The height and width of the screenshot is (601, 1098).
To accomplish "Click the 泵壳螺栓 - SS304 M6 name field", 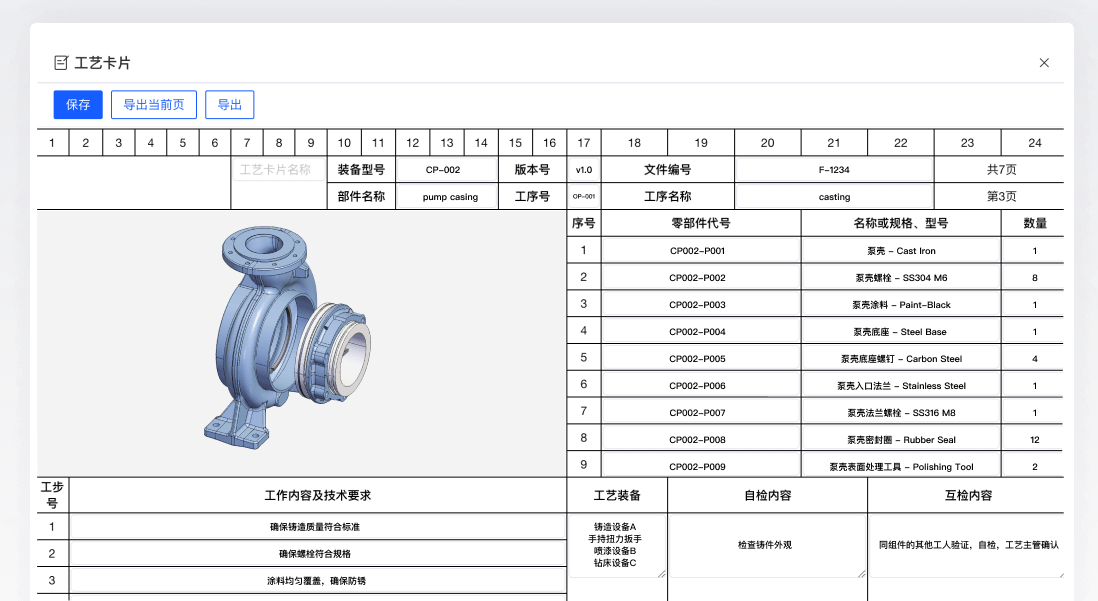I will point(901,278).
